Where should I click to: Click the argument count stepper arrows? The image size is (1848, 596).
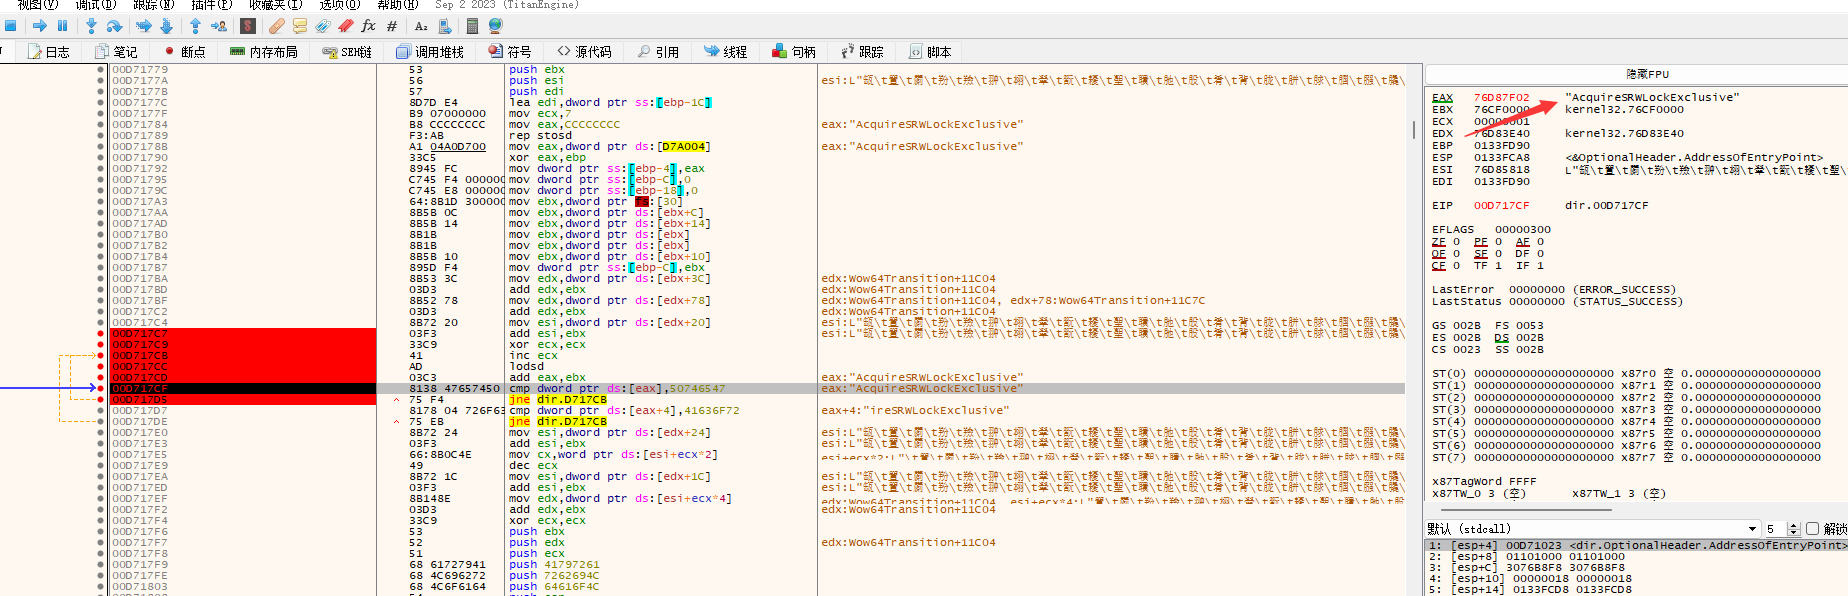[1793, 529]
